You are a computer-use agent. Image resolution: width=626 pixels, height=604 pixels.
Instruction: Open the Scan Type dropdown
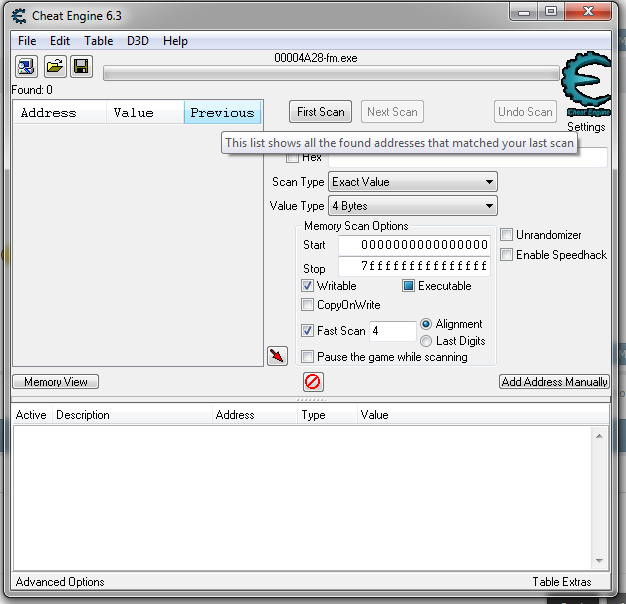click(413, 182)
